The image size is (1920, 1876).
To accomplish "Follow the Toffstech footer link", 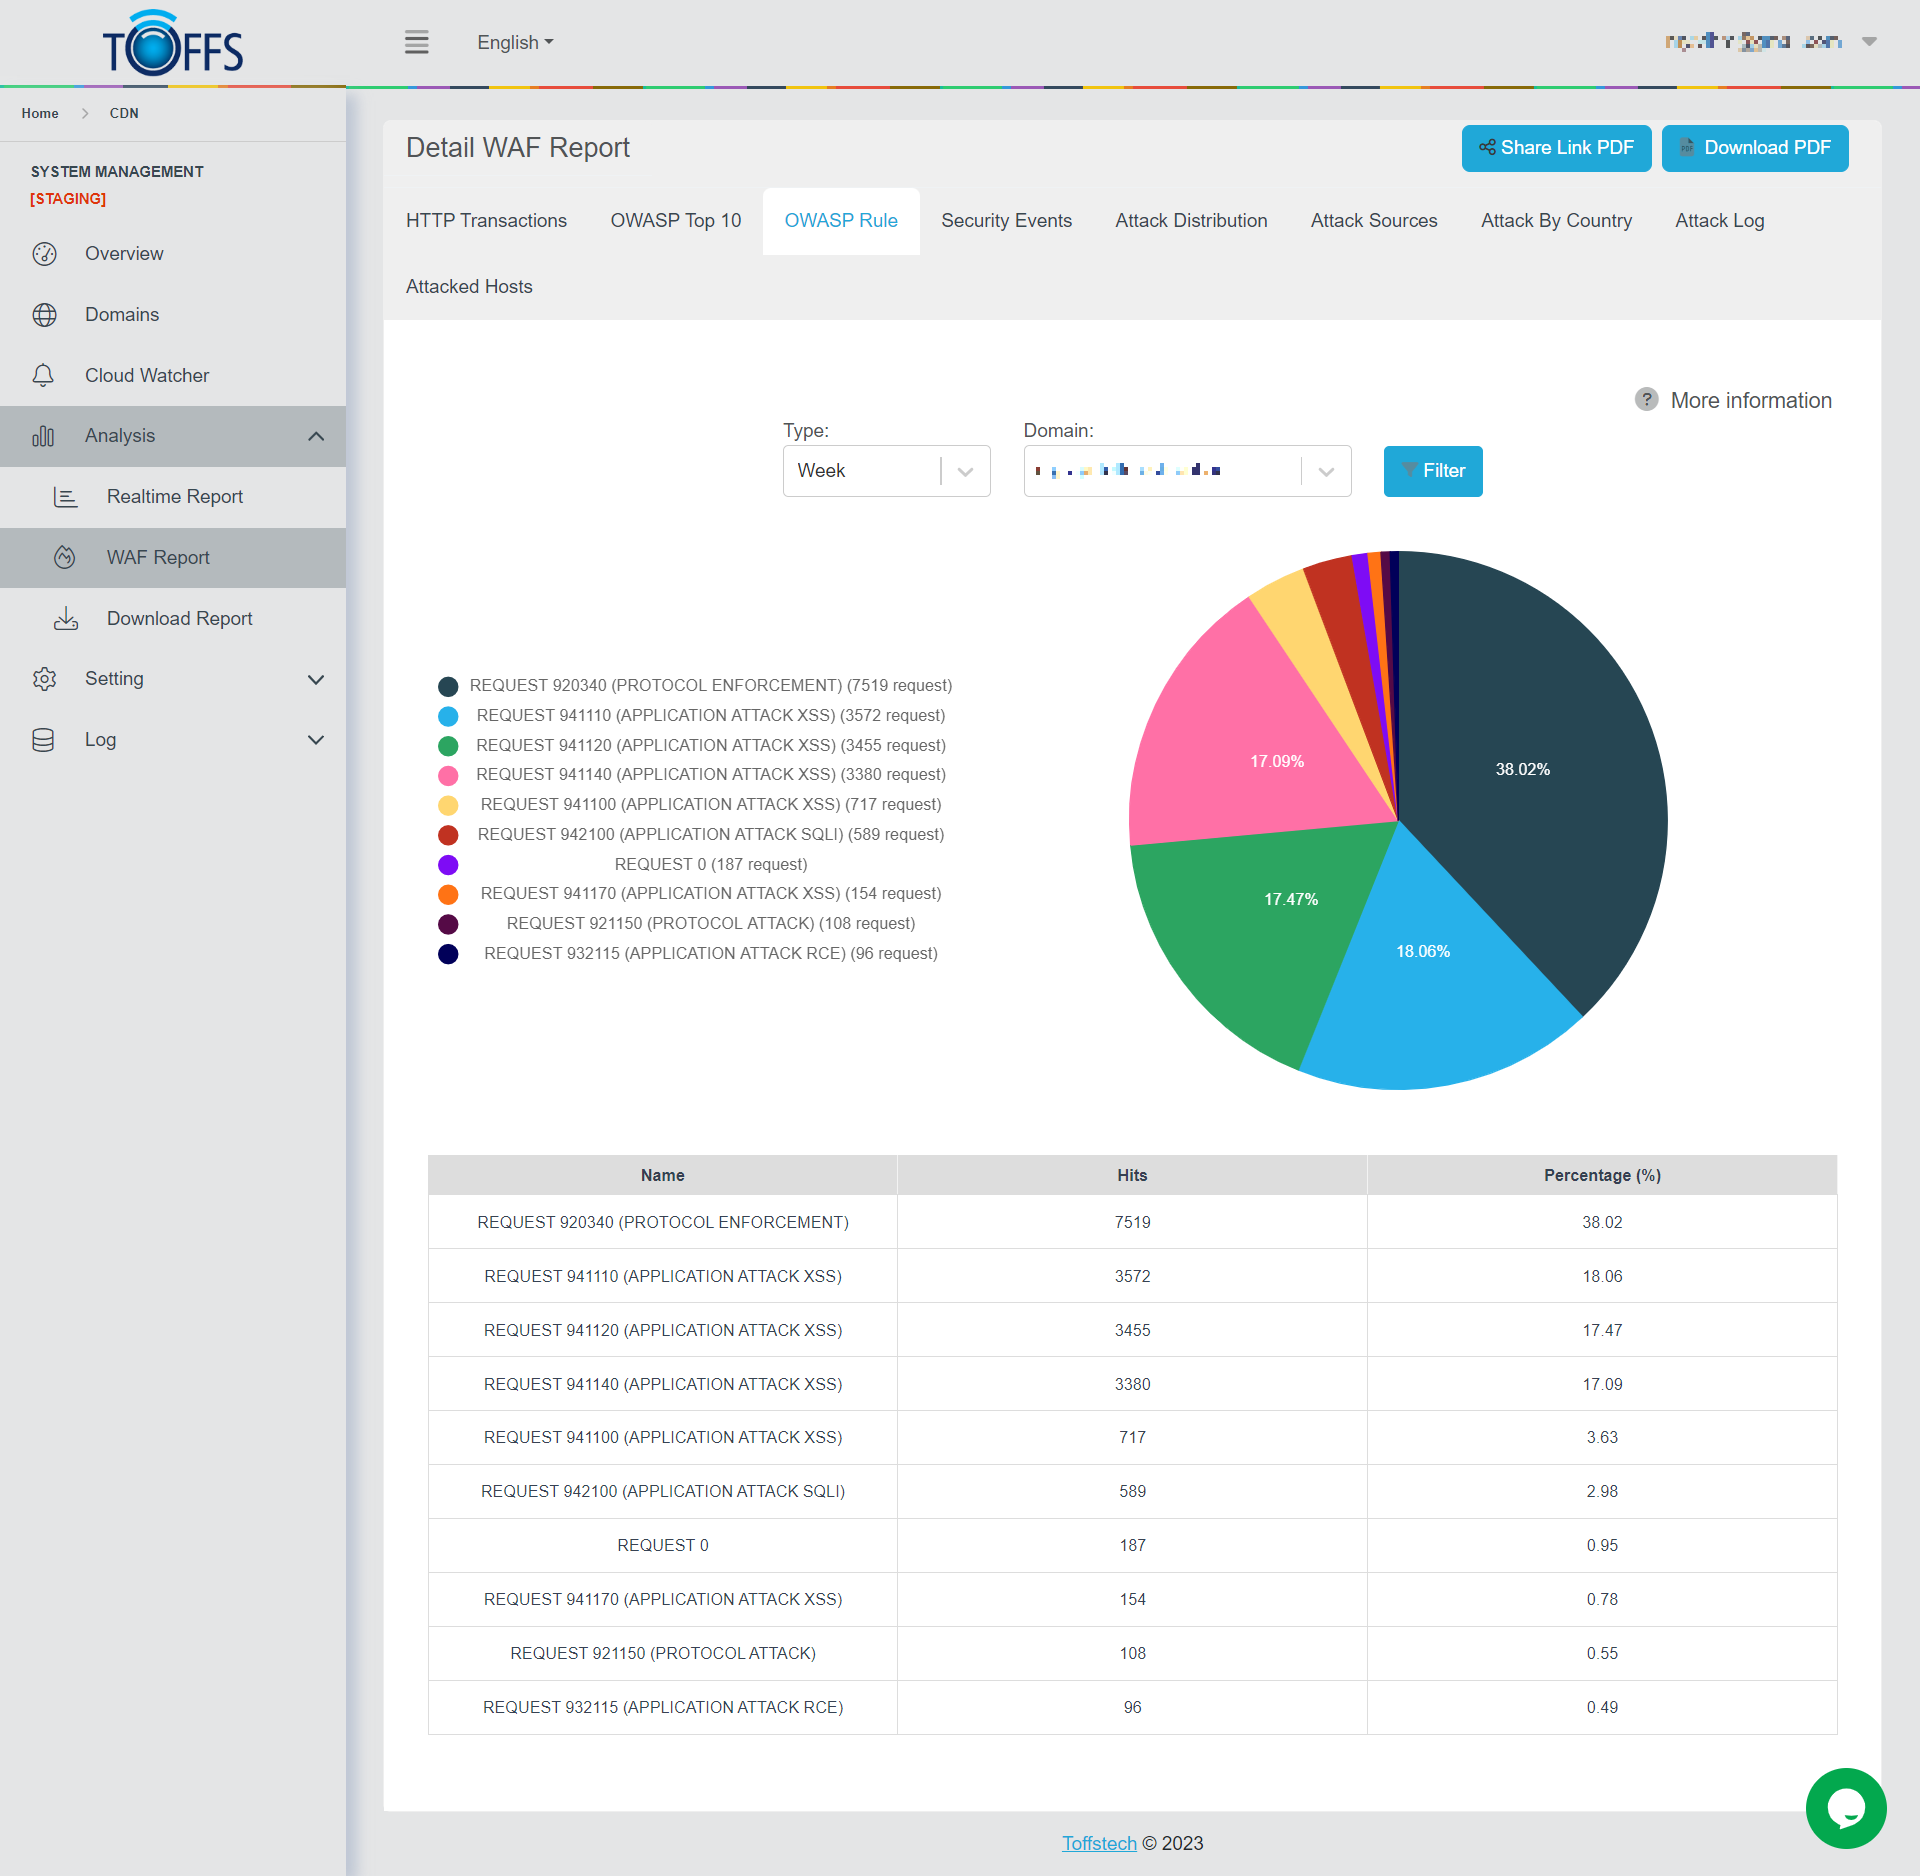I will [1099, 1843].
